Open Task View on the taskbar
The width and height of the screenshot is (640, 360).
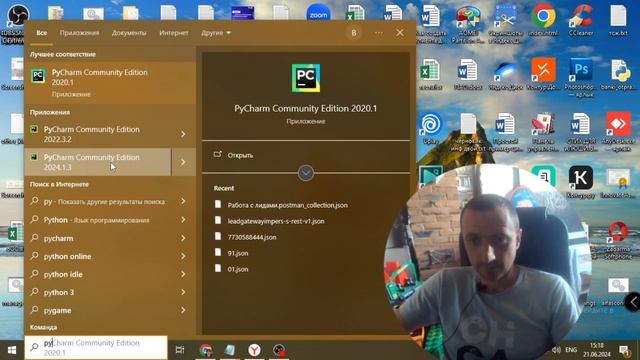pyautogui.click(x=180, y=350)
